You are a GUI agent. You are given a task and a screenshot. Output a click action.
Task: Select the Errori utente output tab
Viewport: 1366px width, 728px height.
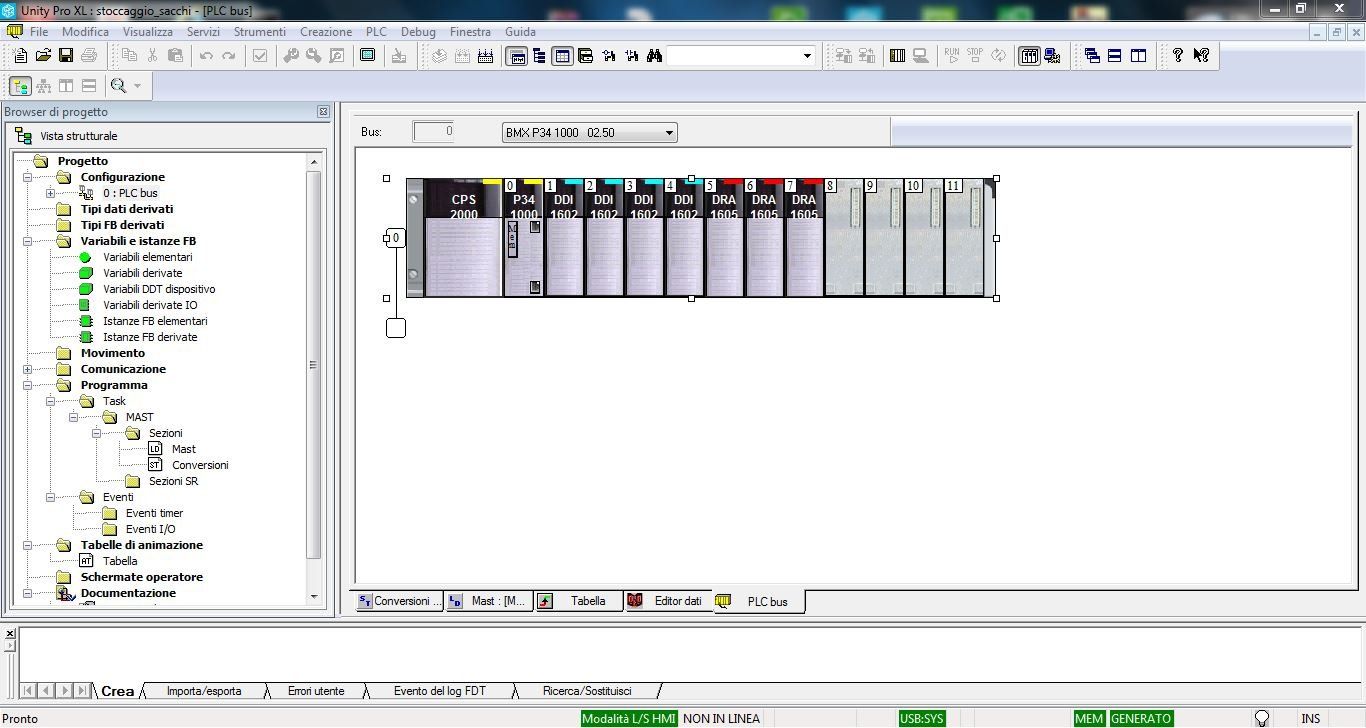pyautogui.click(x=316, y=691)
